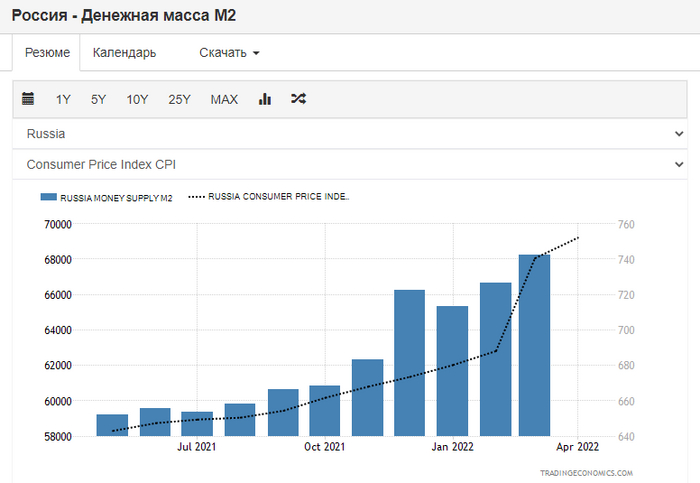Click the first, leftmost bar in chart
700x483 pixels.
[112, 424]
